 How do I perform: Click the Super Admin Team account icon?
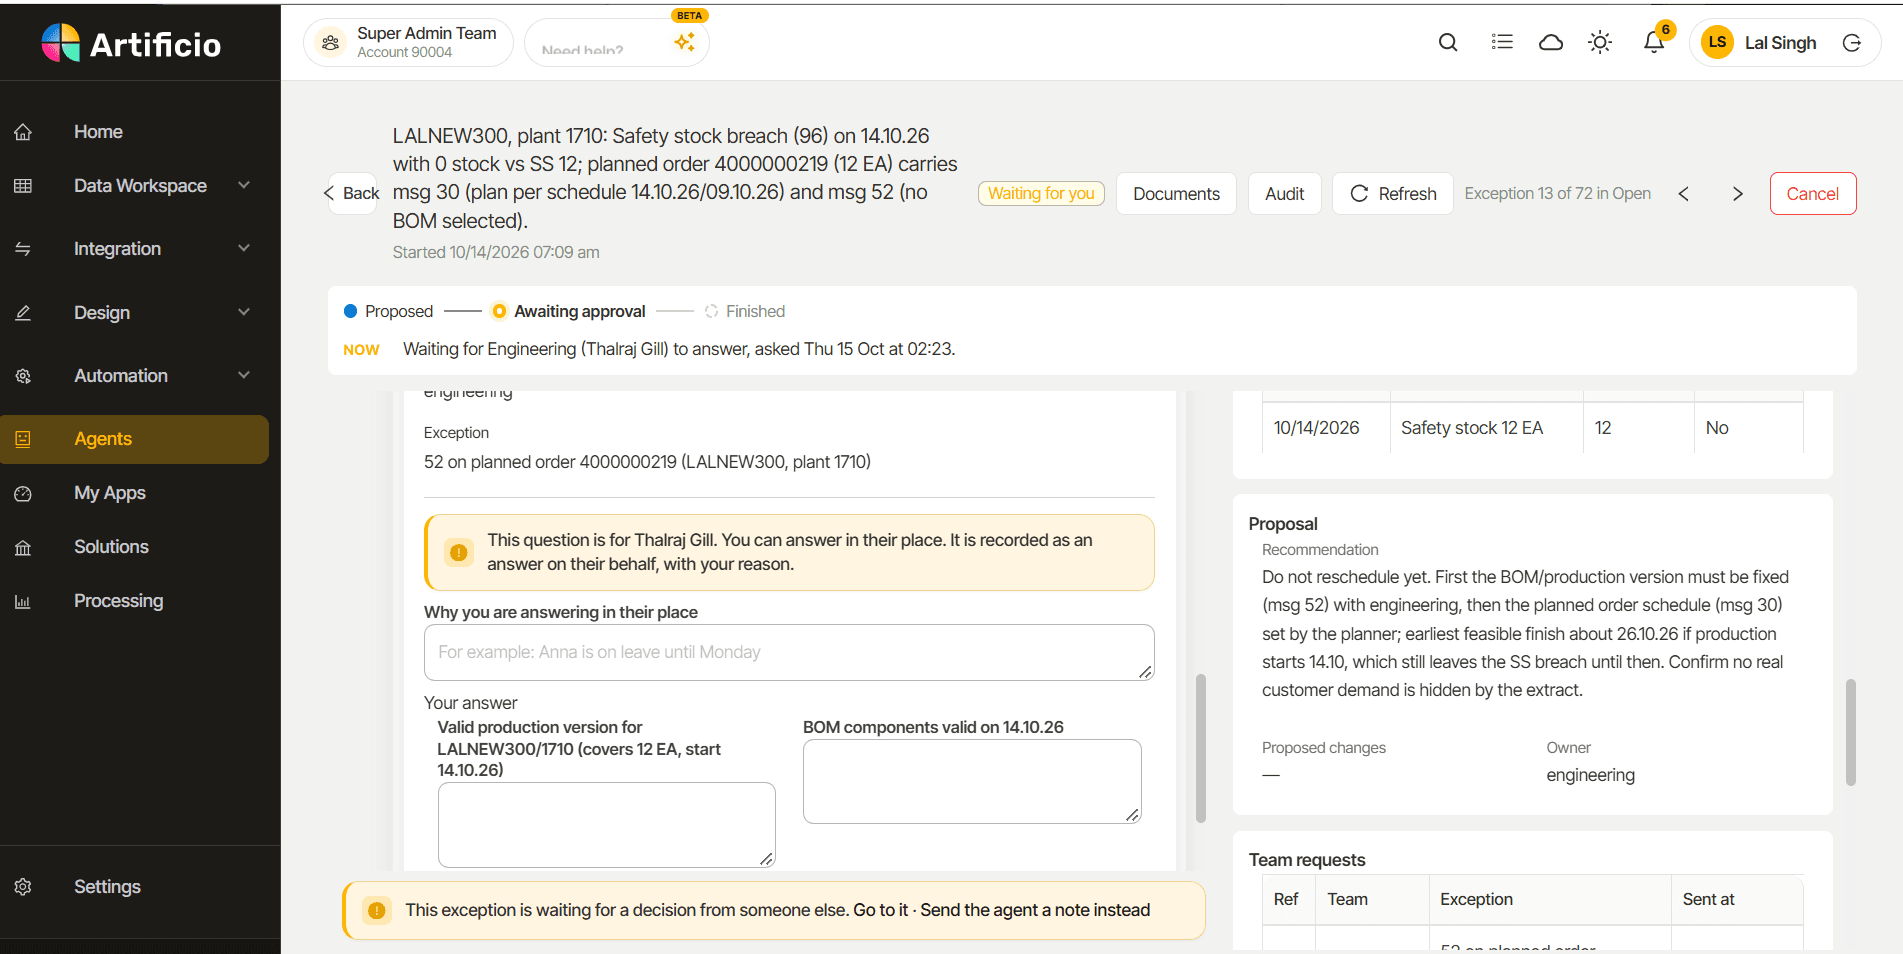(330, 43)
